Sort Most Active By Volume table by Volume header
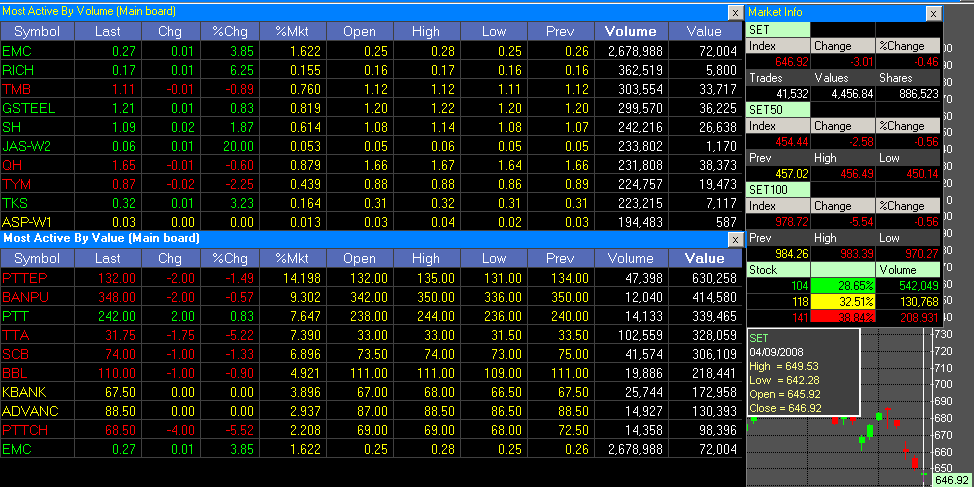 630,32
